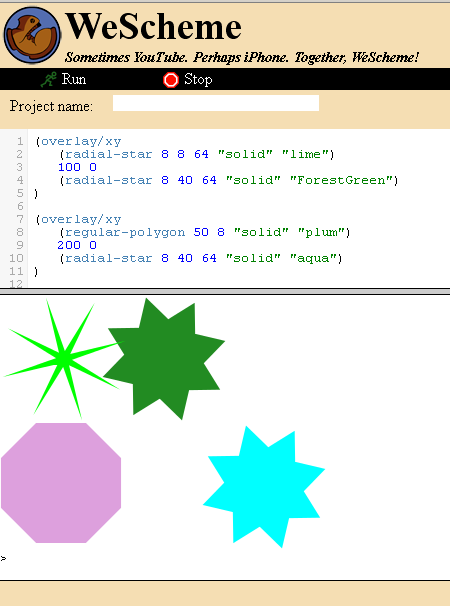Viewport: 450px width, 606px height.
Task: Click the regular-polygon keyword on line 8
Action: [x=125, y=232]
